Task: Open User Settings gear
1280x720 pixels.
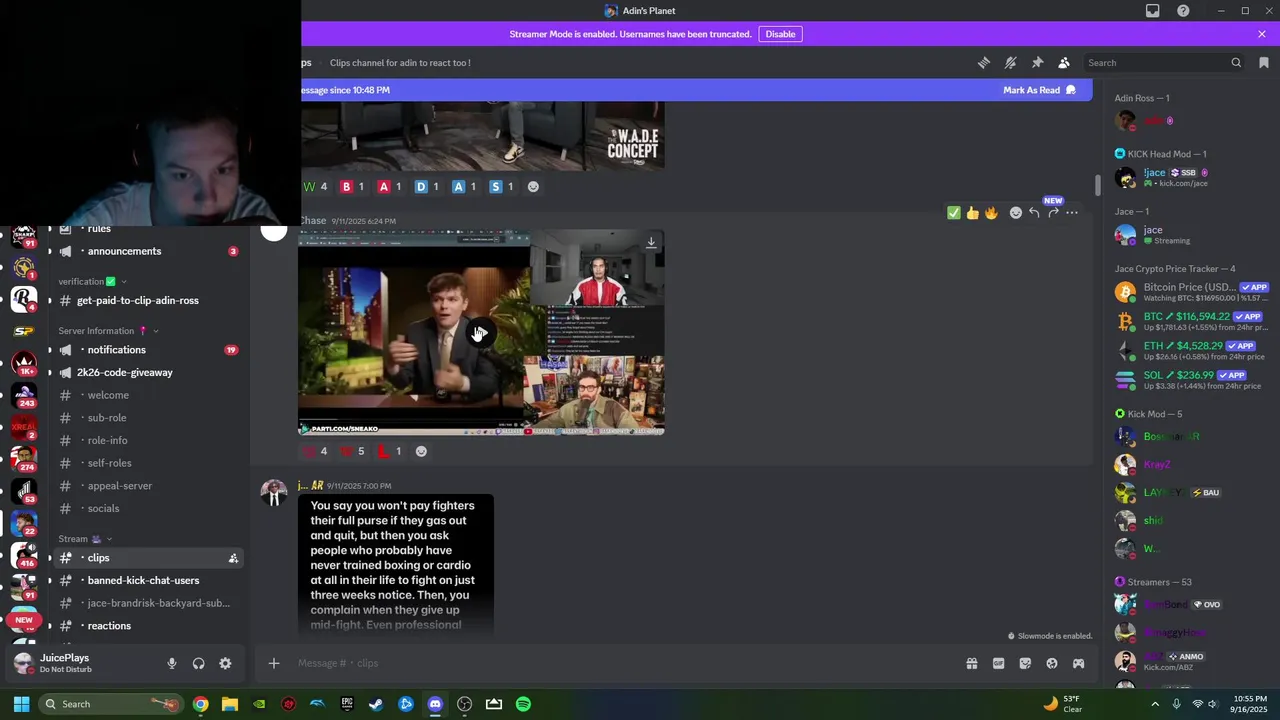Action: pyautogui.click(x=225, y=663)
